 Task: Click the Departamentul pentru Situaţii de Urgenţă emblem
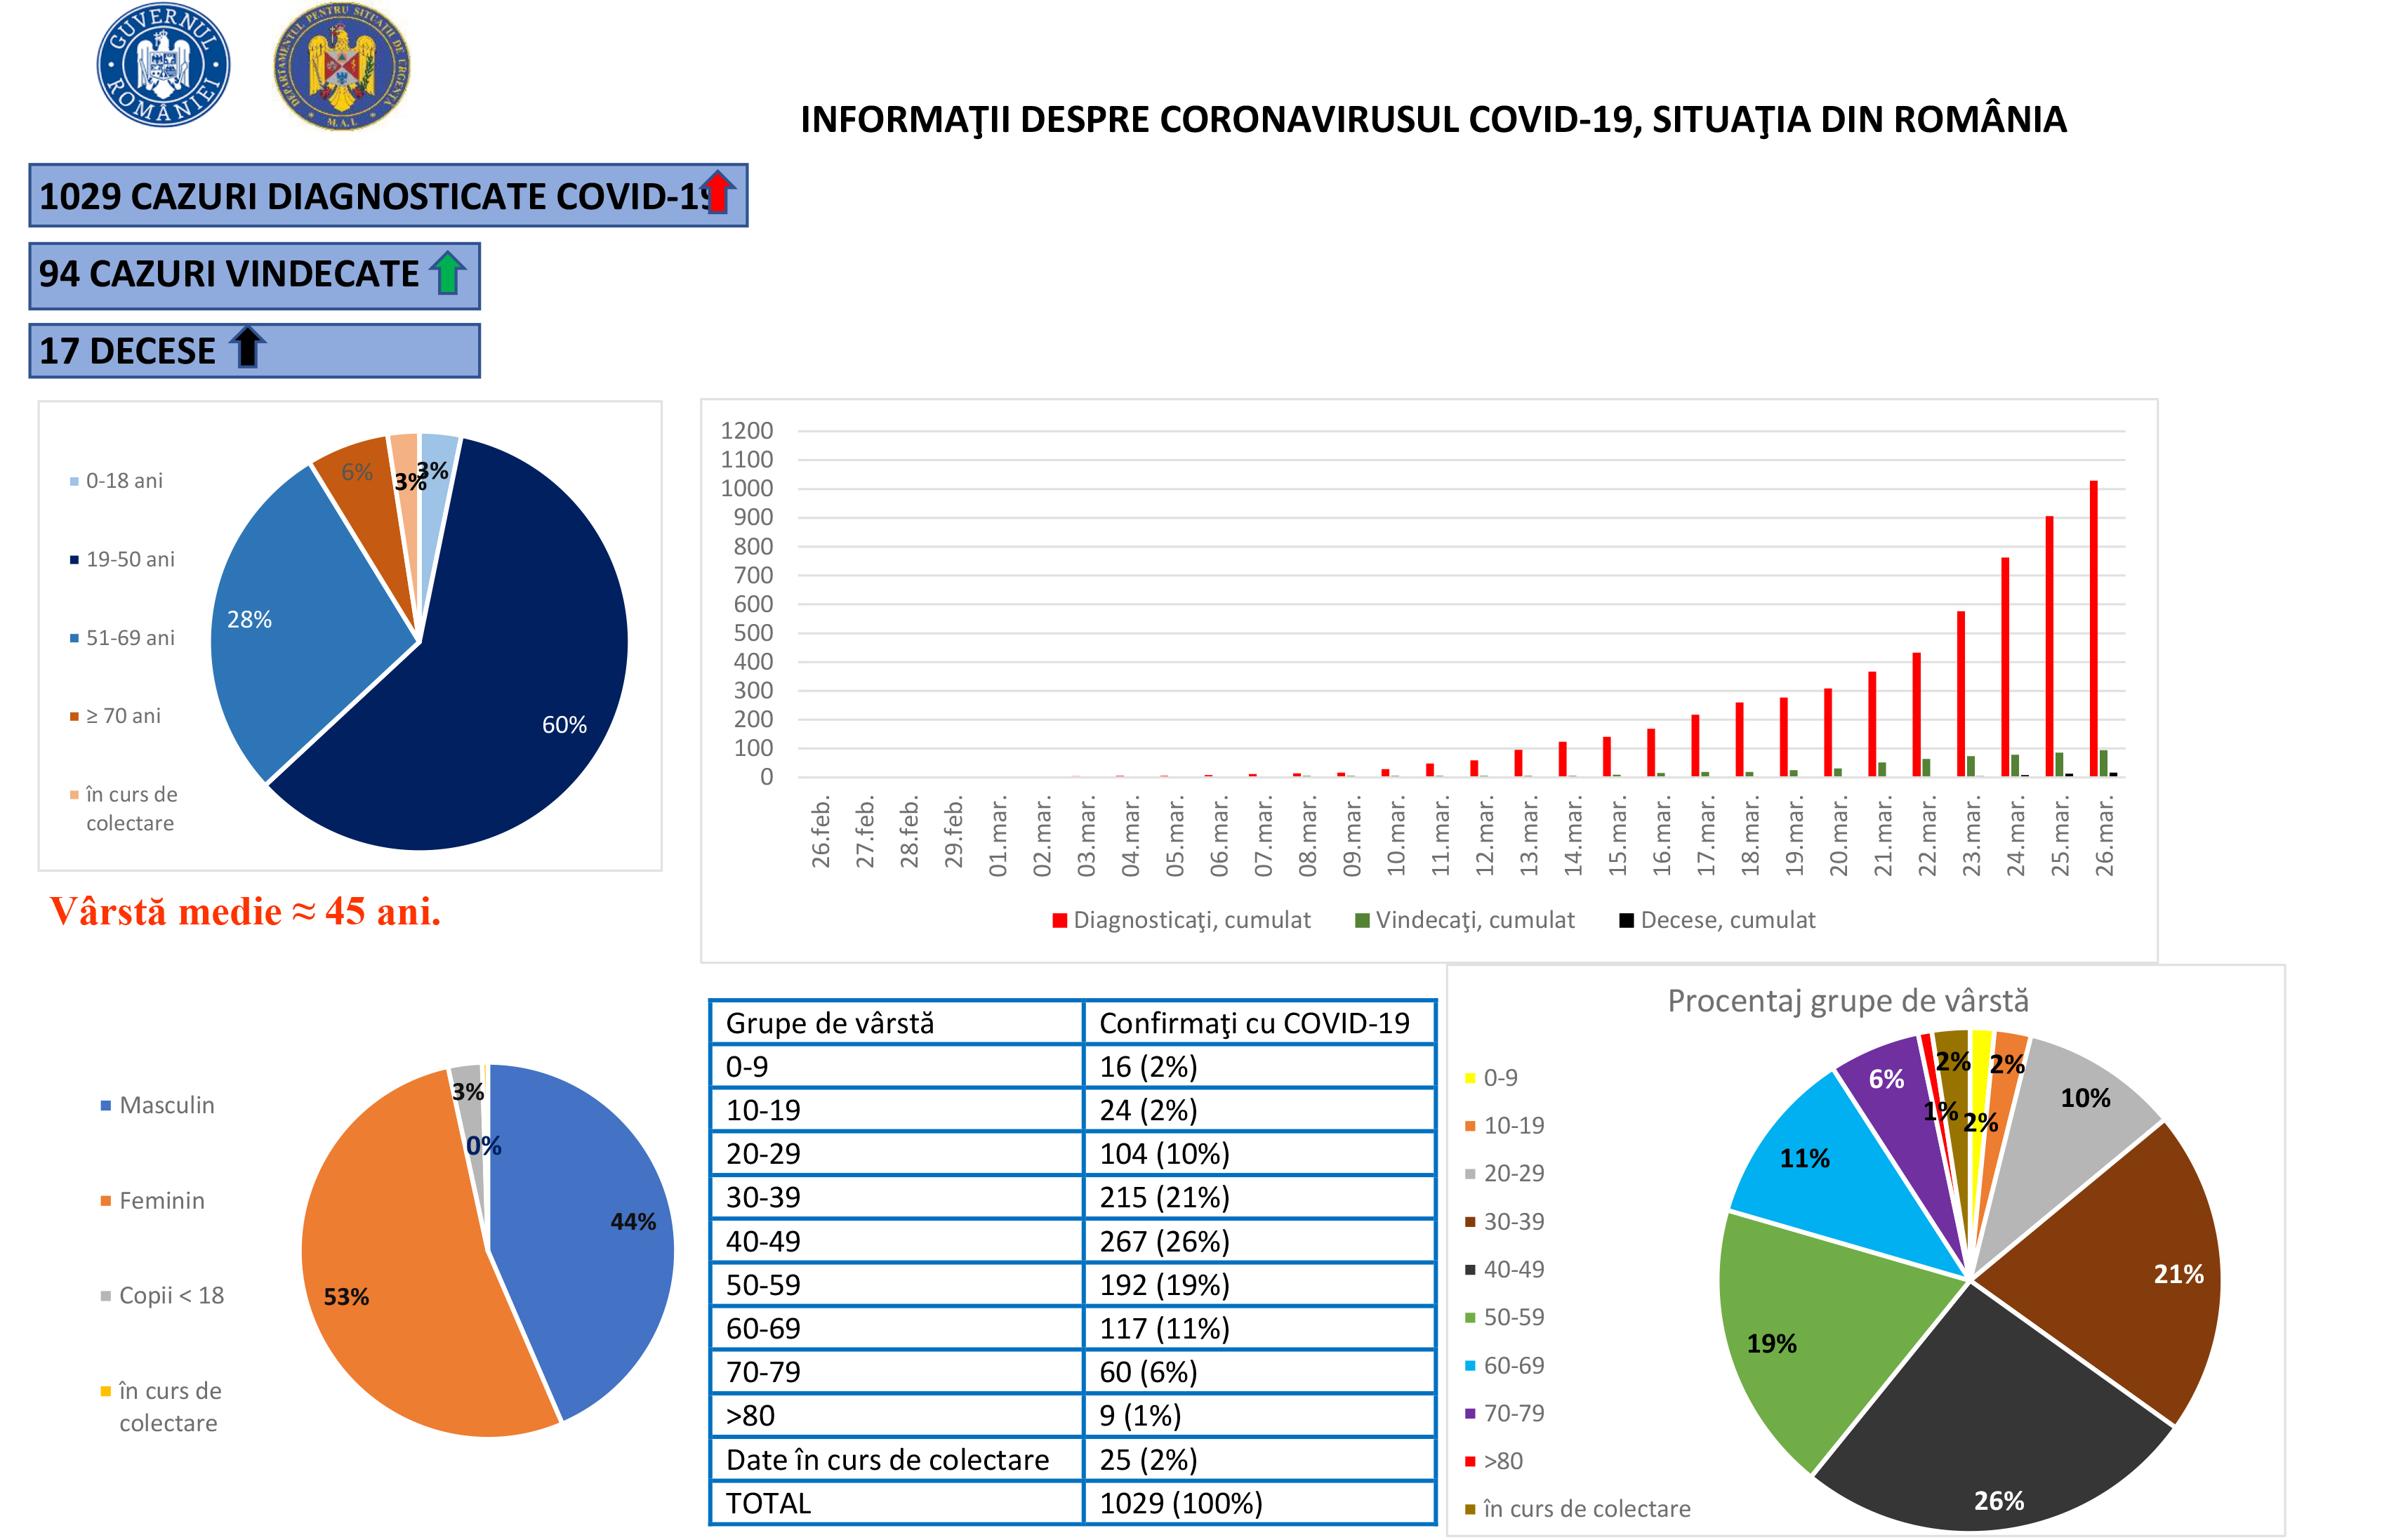pos(342,65)
